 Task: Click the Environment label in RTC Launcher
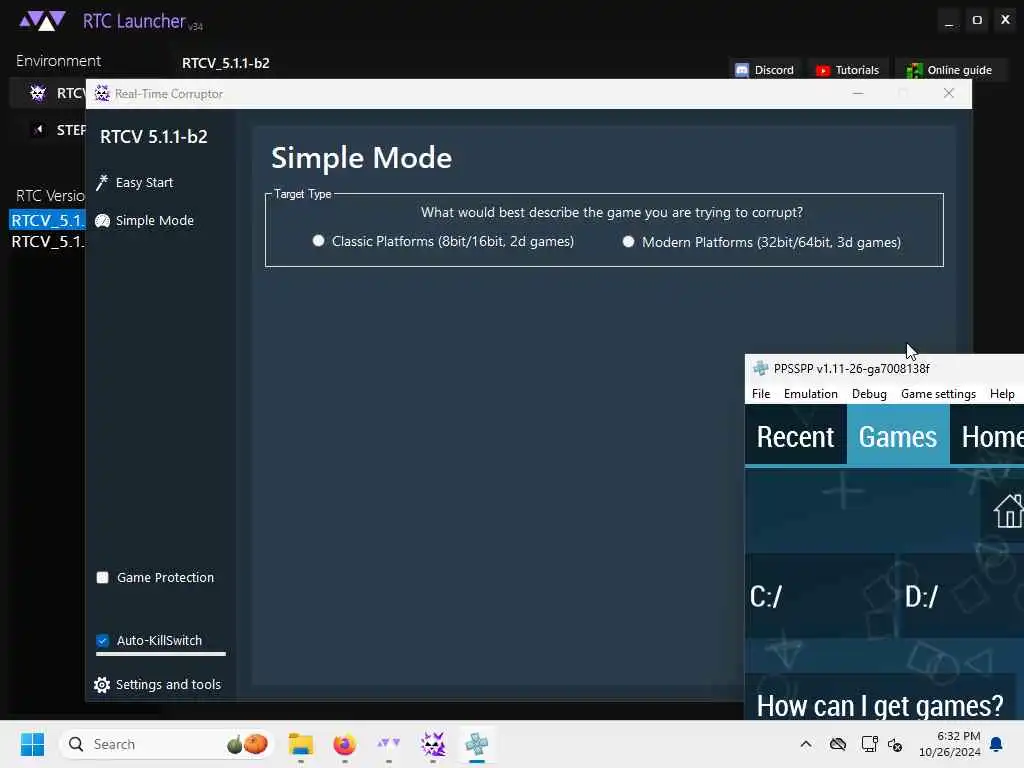click(58, 61)
